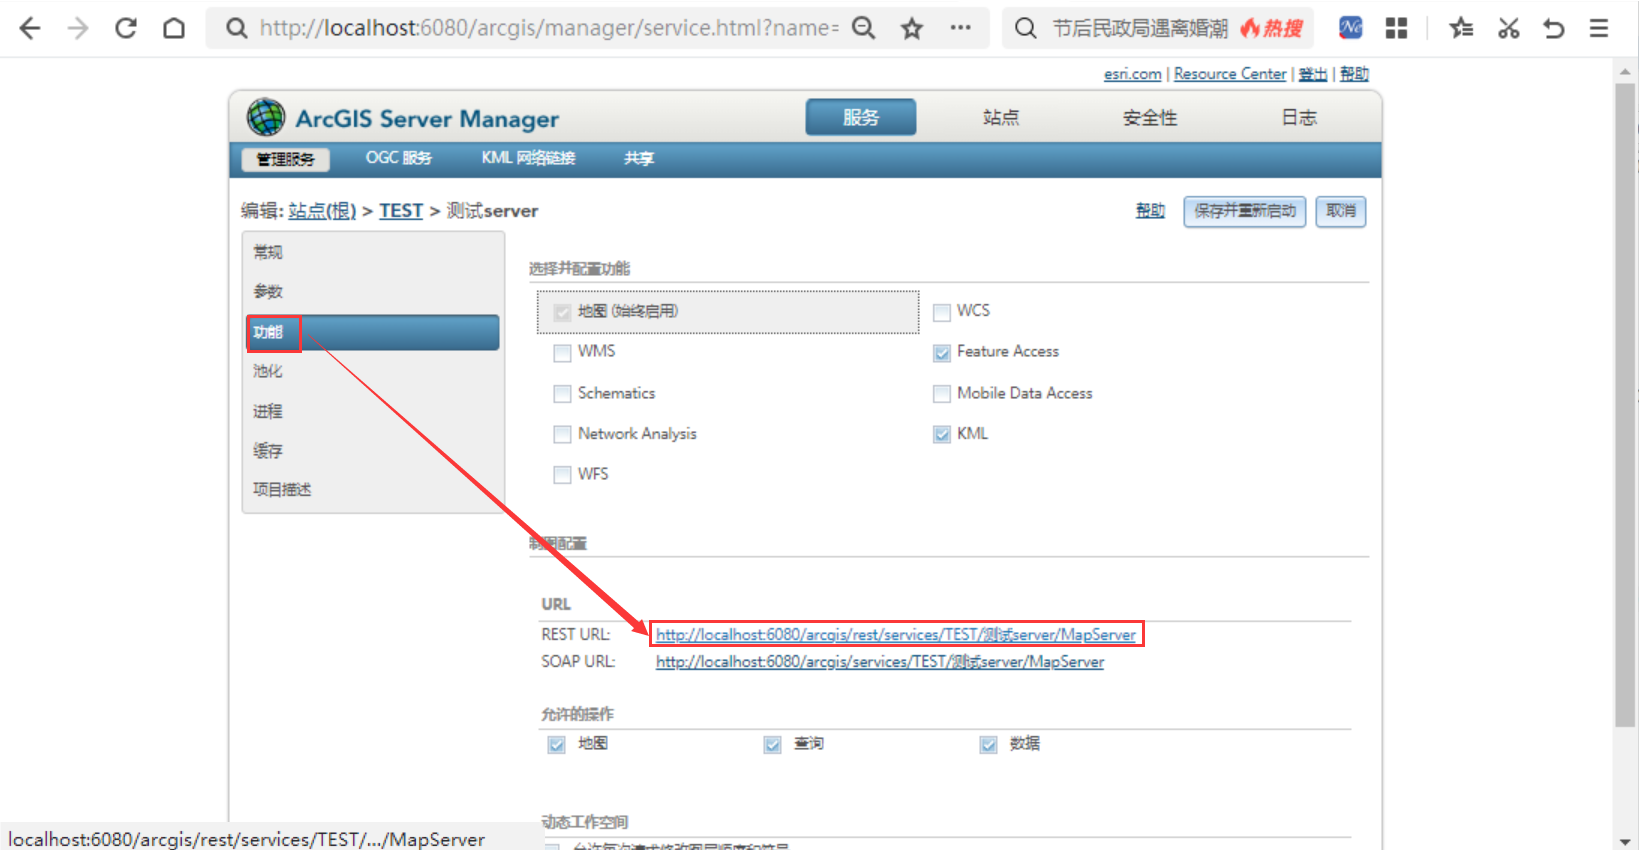This screenshot has width=1639, height=850.
Task: Select the KML 网络链接 sub-tab
Action: 528,158
